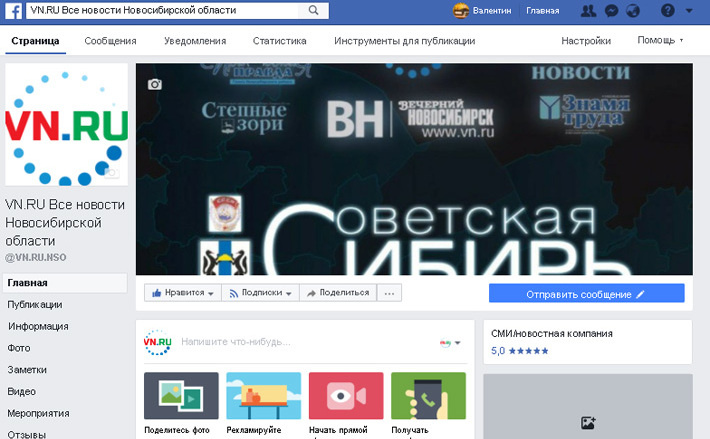Click Отправить сообщение button
Screen dimensions: 710x439
(586, 293)
